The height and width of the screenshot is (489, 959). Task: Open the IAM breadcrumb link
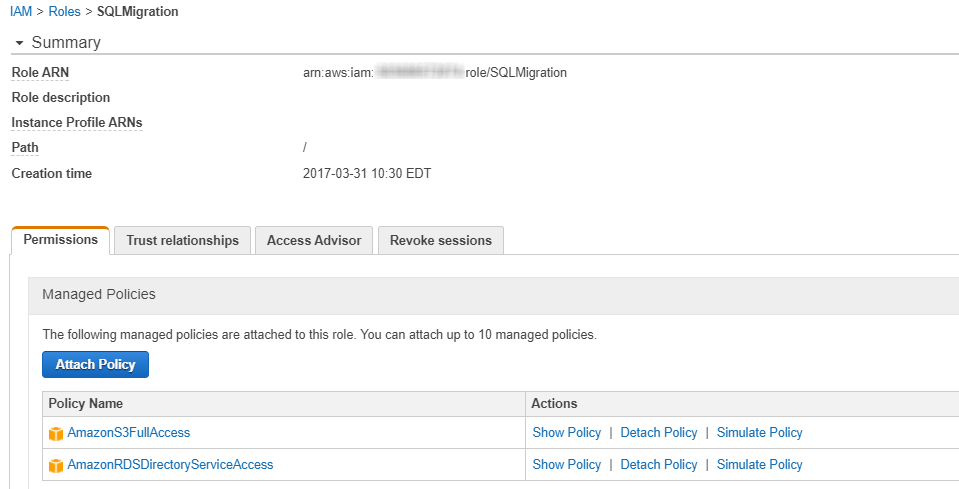tap(21, 11)
